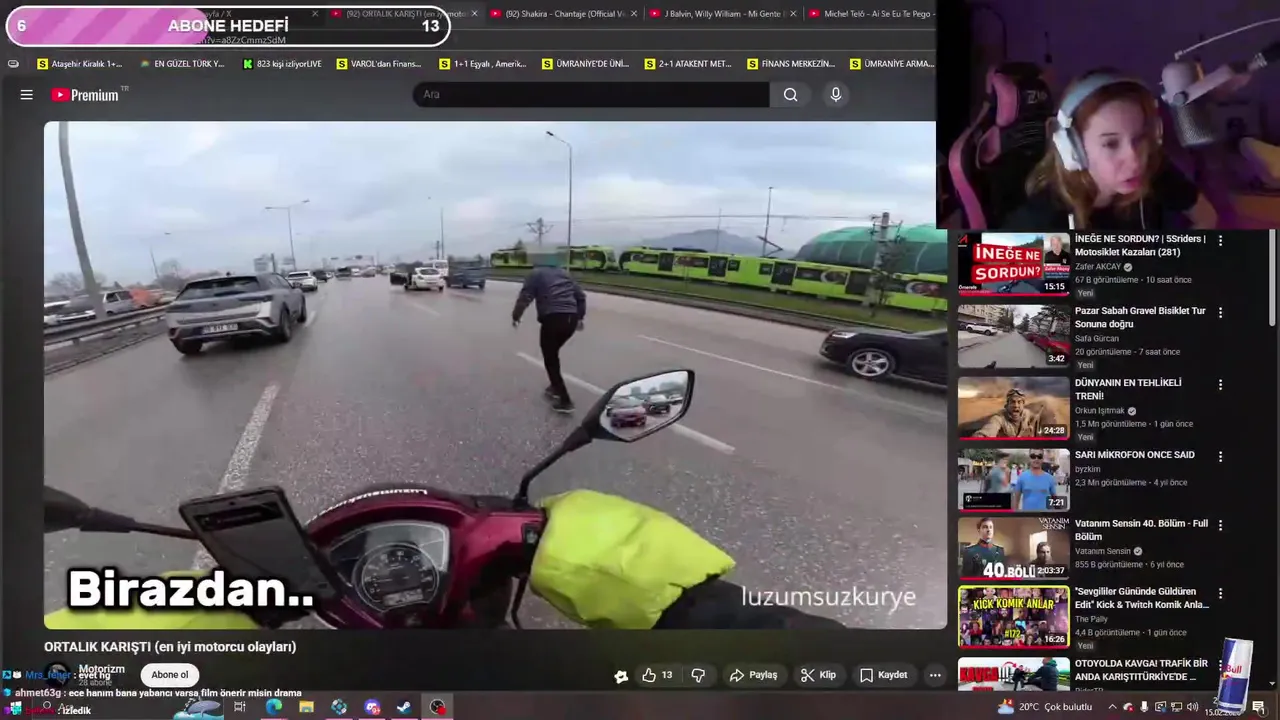Close the 'Shakira - Chantaje' tab
The height and width of the screenshot is (720, 1280).
pos(633,14)
